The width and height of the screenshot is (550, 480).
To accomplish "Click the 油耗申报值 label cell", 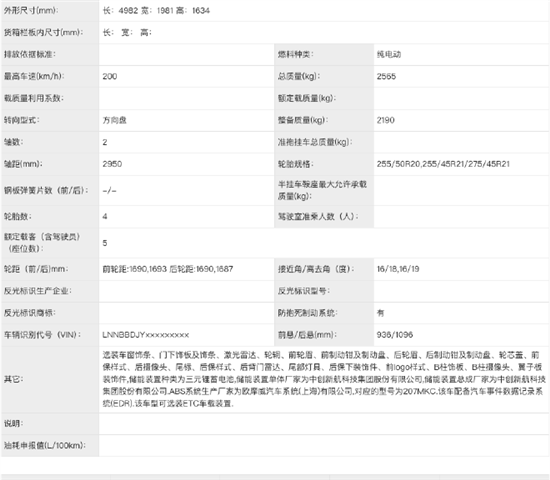I will 50,445.
